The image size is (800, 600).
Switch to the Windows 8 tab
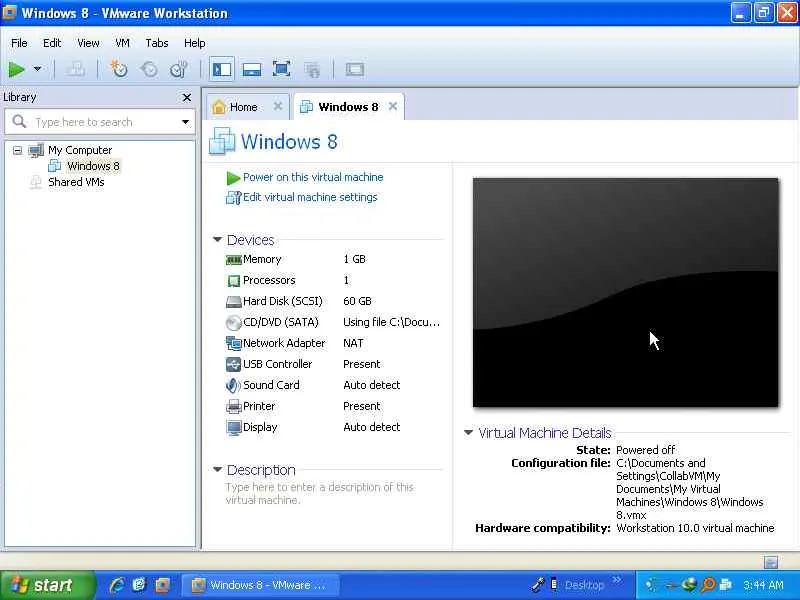coord(347,107)
